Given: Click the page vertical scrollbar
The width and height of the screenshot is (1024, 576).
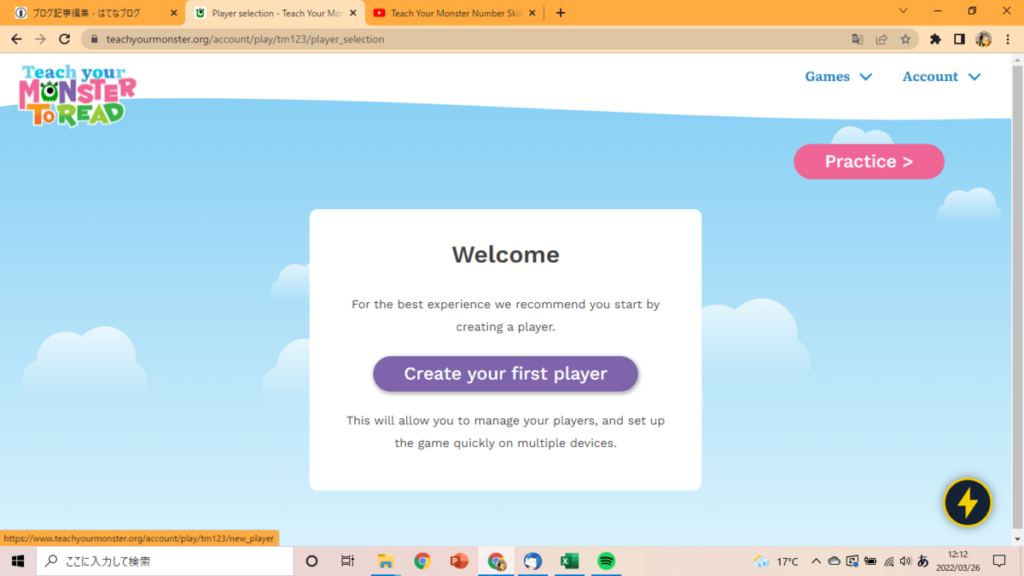Looking at the screenshot, I should tap(1017, 299).
